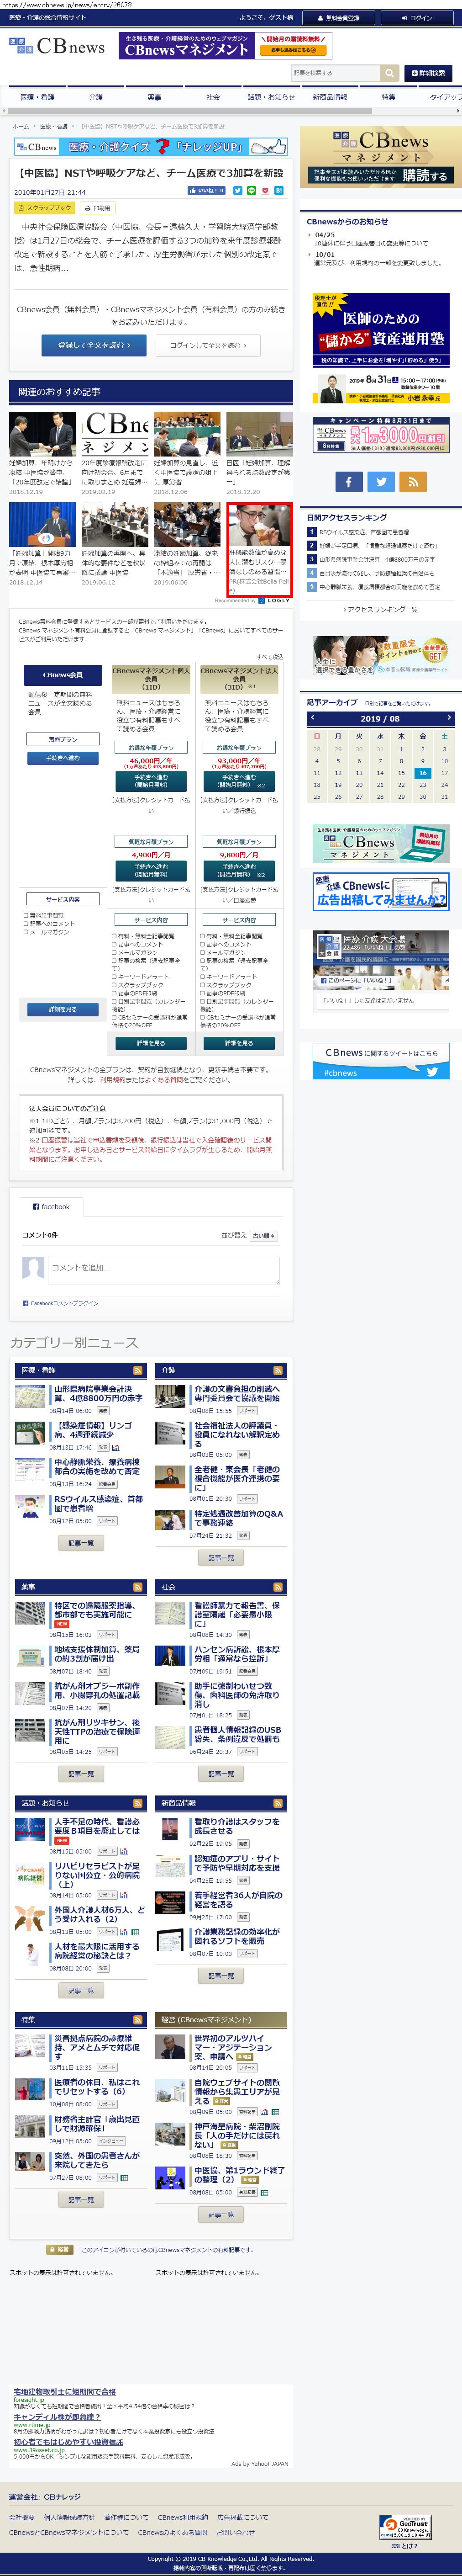Click the Twitter square icon in sidebar

(381, 482)
